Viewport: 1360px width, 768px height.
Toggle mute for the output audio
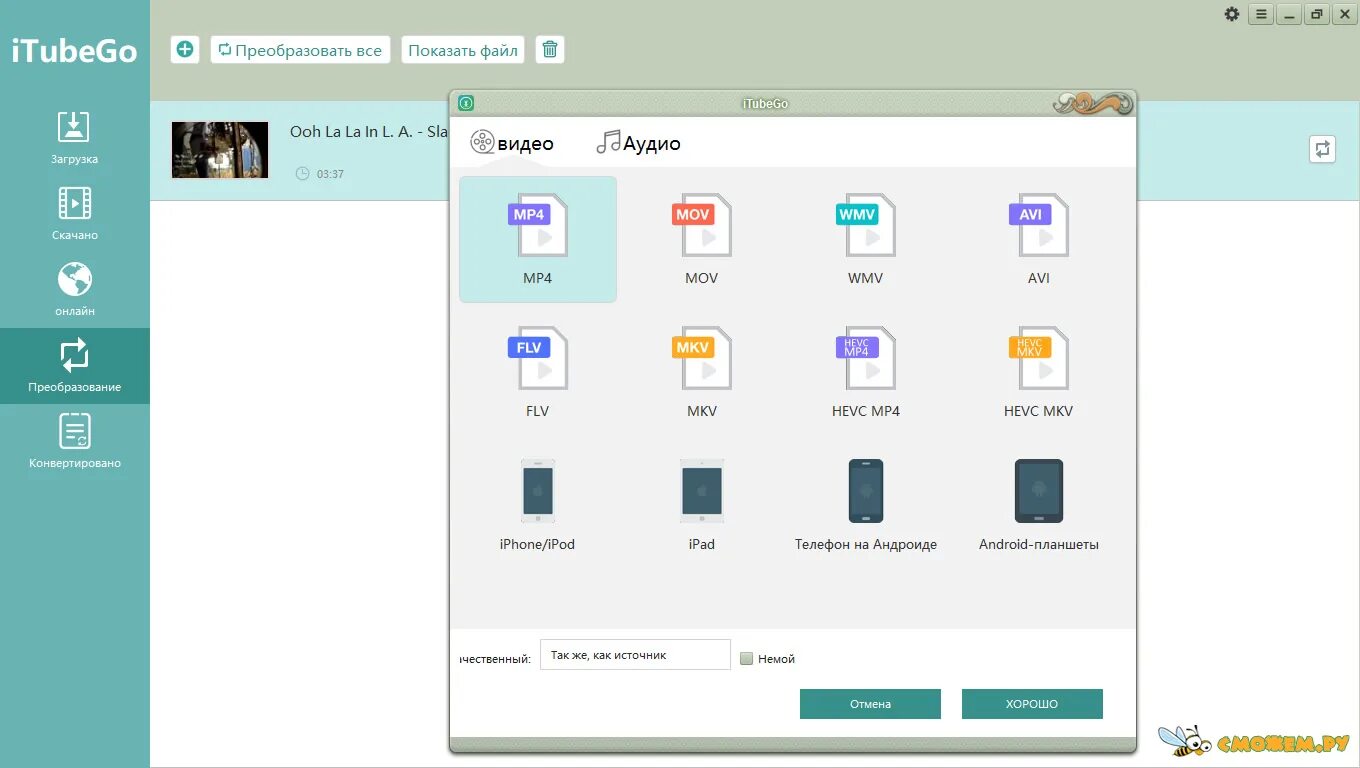746,658
